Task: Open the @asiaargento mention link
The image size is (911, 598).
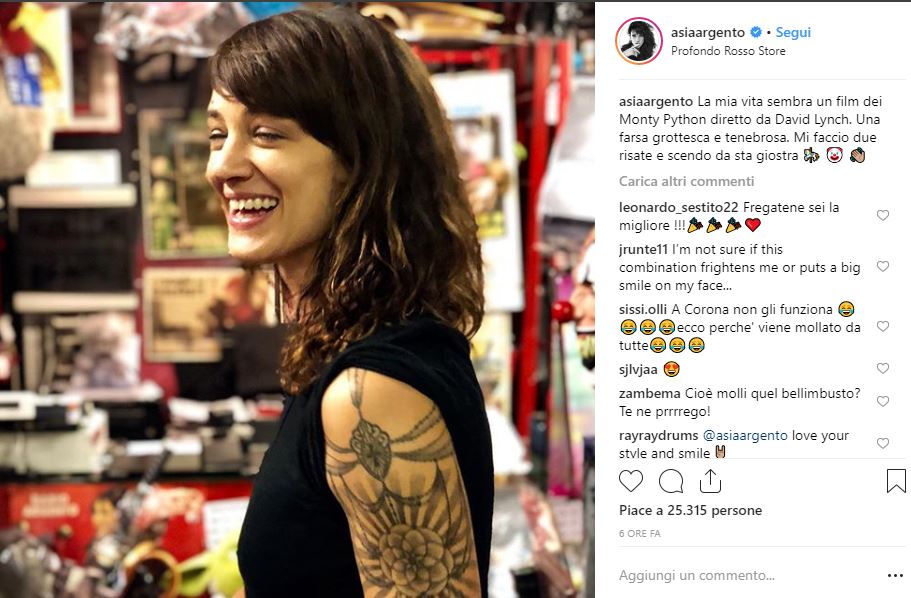Action: click(x=745, y=435)
